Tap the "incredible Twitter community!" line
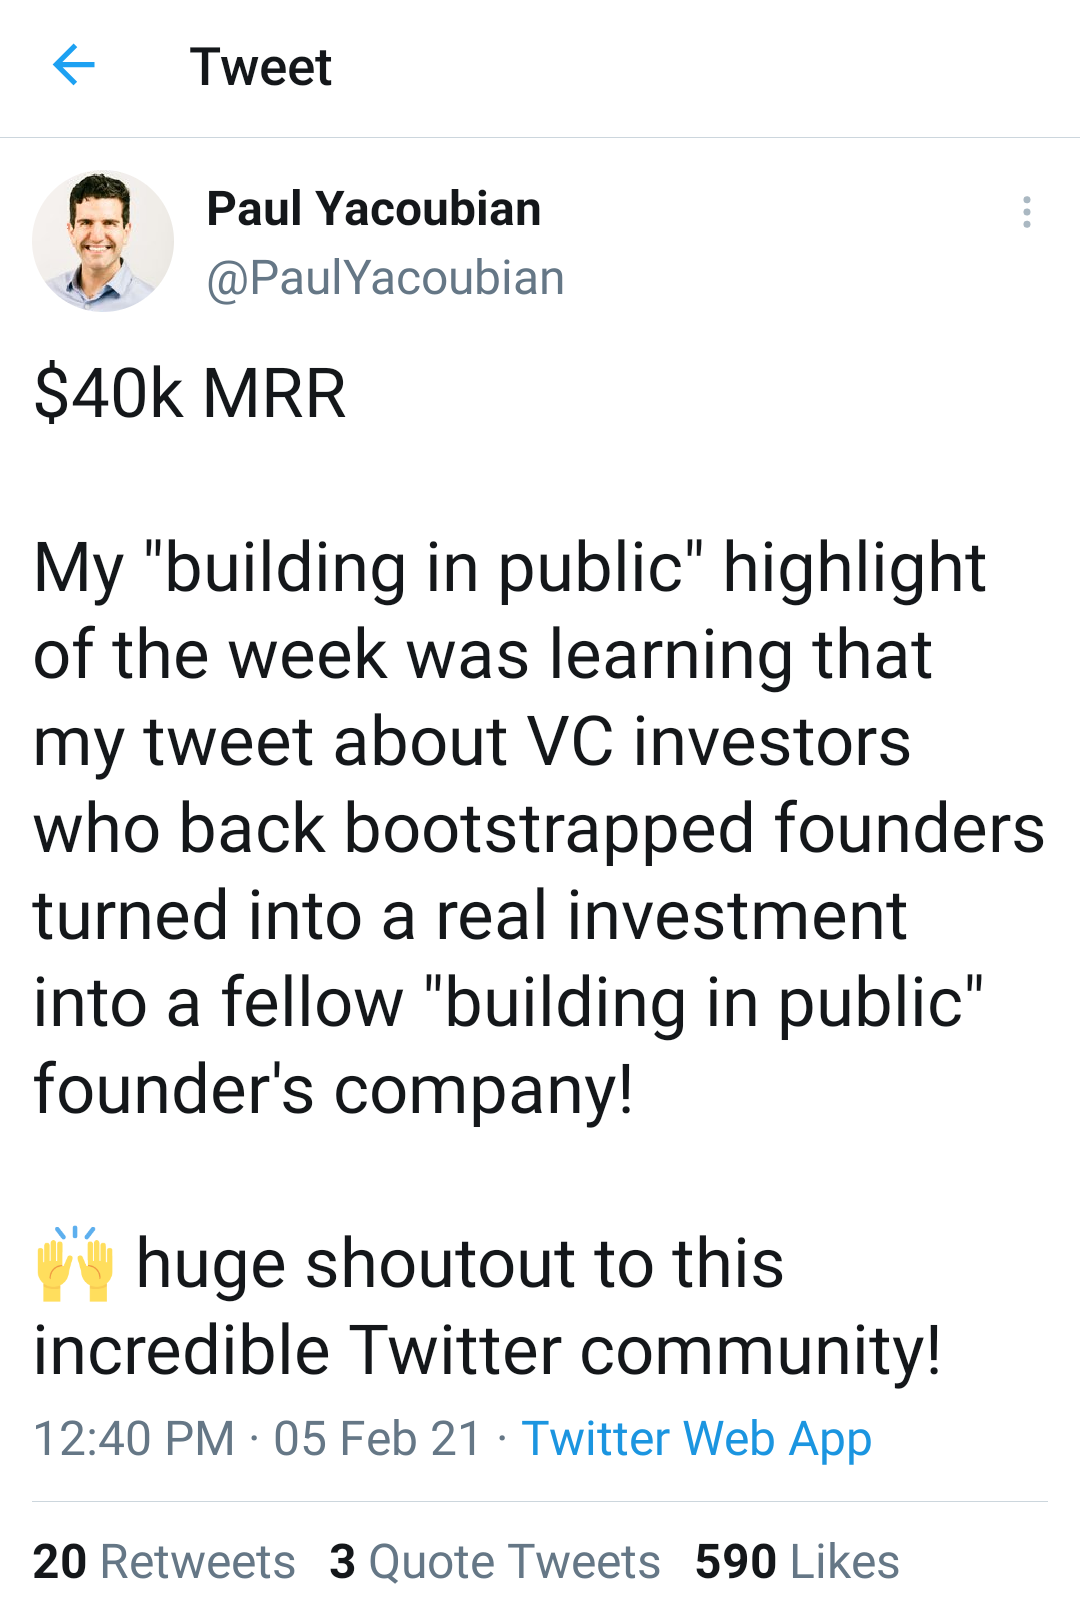Screen dimensions: 1080x1614 487,1350
